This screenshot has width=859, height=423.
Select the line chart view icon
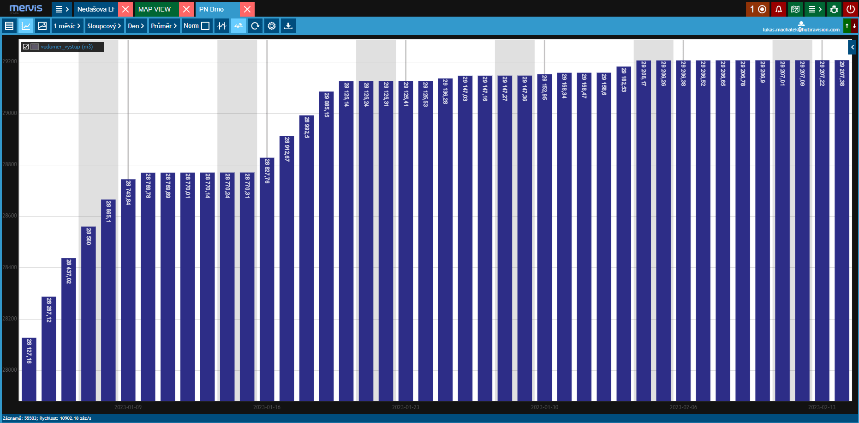coord(25,25)
